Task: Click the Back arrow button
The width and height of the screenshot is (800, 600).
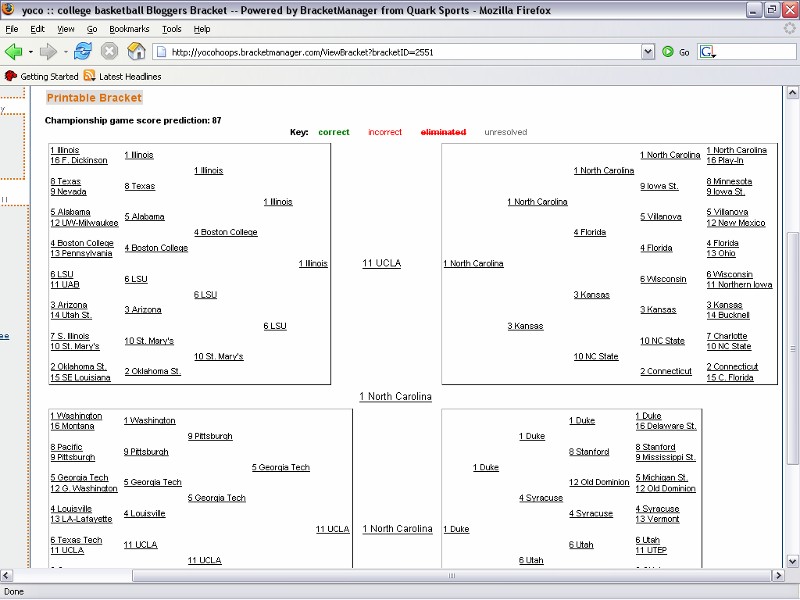Action: click(x=14, y=52)
